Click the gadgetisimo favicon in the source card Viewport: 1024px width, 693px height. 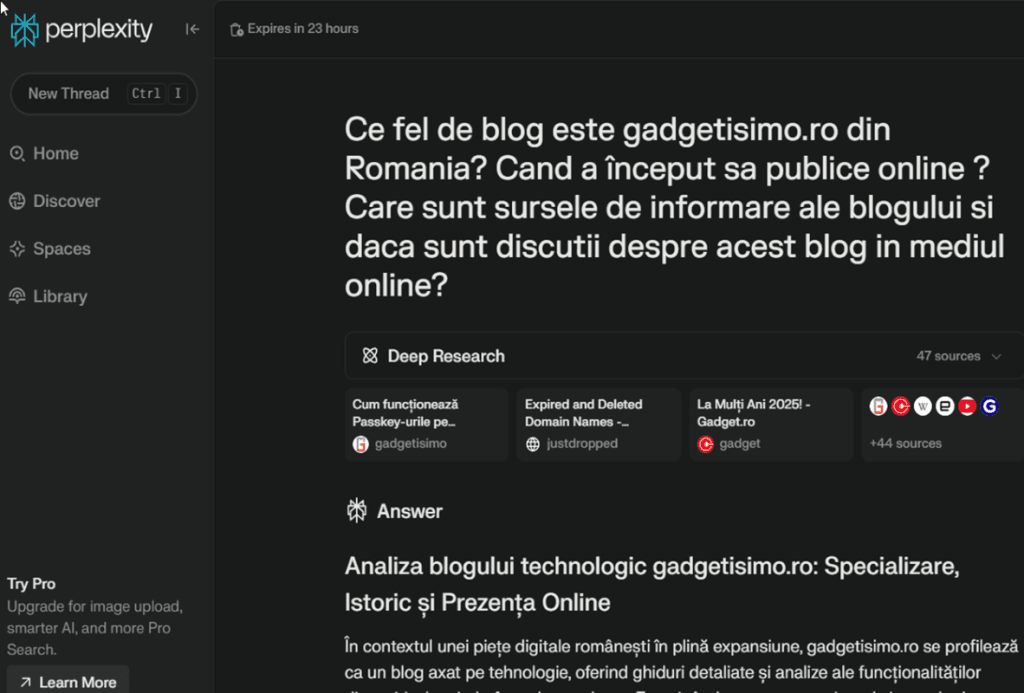tap(360, 444)
